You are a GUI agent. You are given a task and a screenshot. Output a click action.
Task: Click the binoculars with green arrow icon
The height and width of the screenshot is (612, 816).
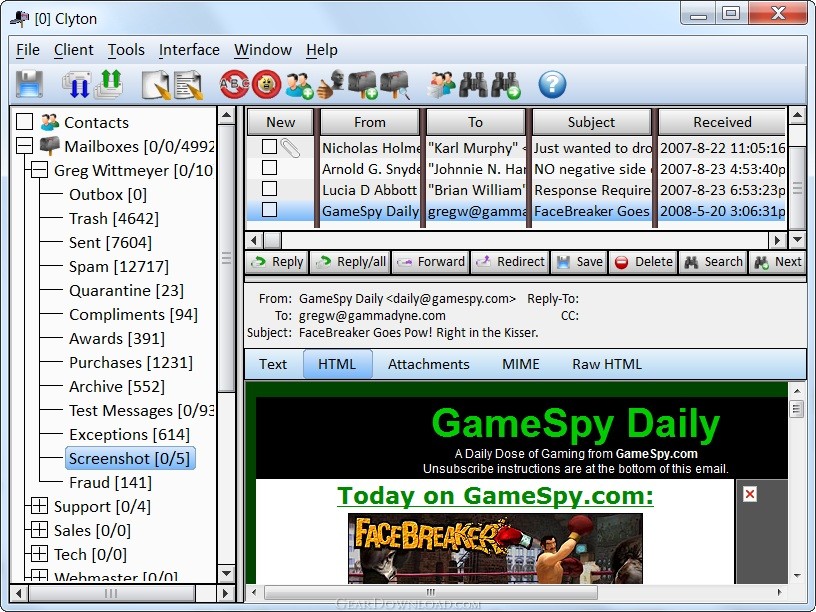click(506, 85)
